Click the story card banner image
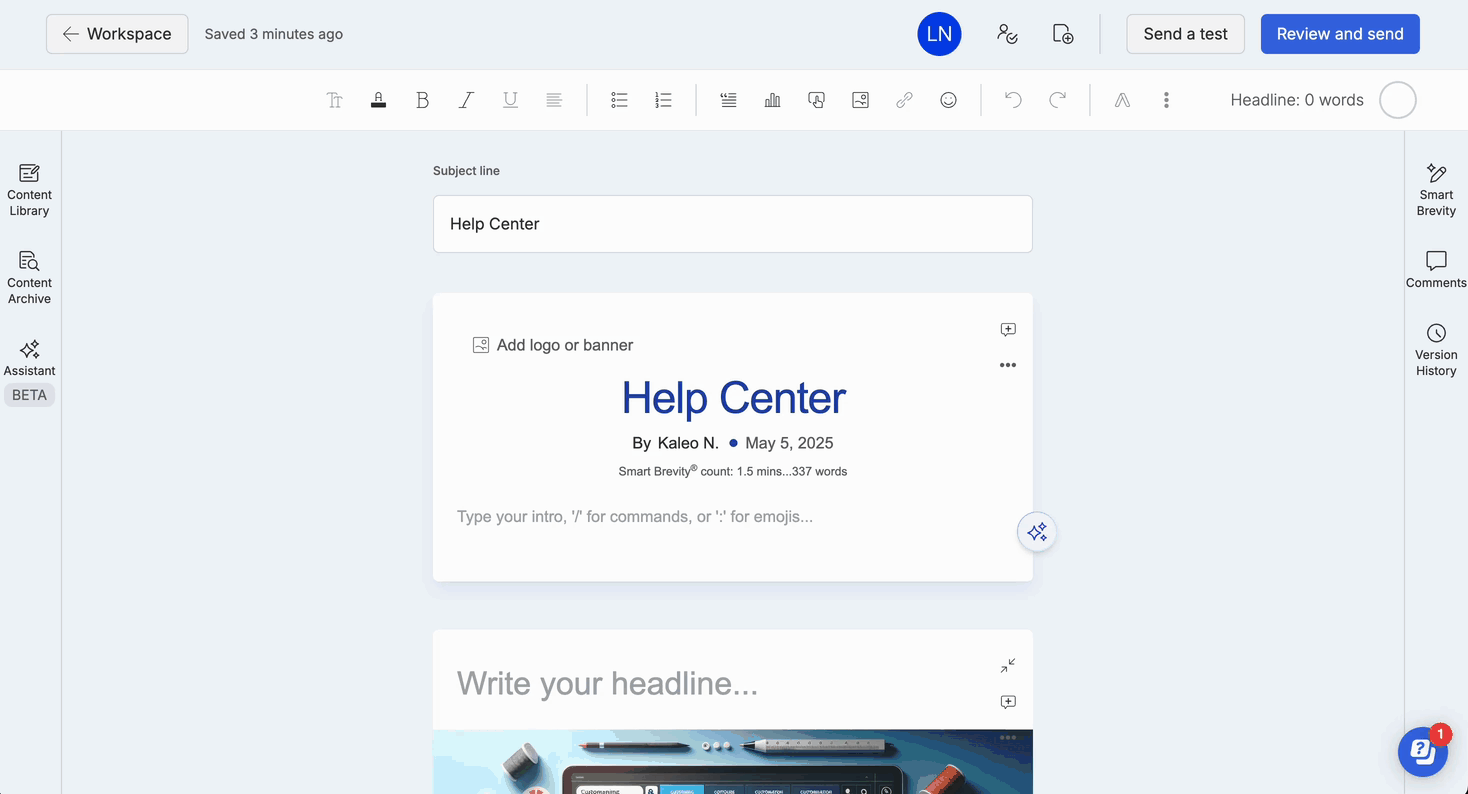Image resolution: width=1468 pixels, height=794 pixels. [733, 762]
